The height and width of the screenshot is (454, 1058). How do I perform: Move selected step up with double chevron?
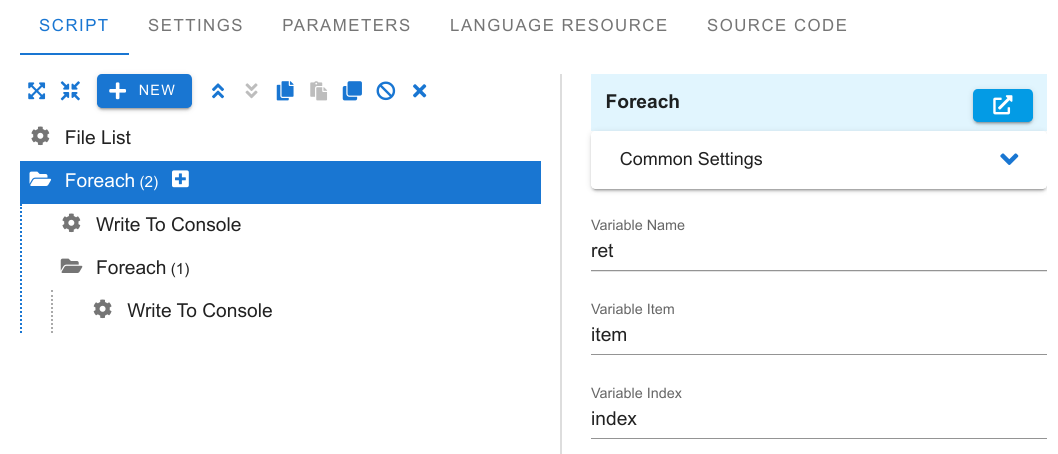(x=217, y=91)
